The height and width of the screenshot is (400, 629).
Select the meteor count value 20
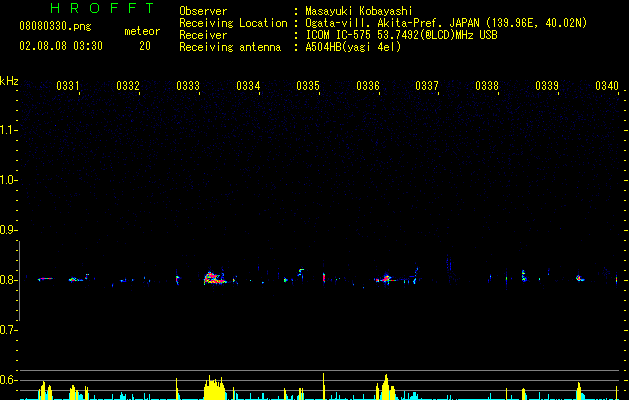point(145,46)
